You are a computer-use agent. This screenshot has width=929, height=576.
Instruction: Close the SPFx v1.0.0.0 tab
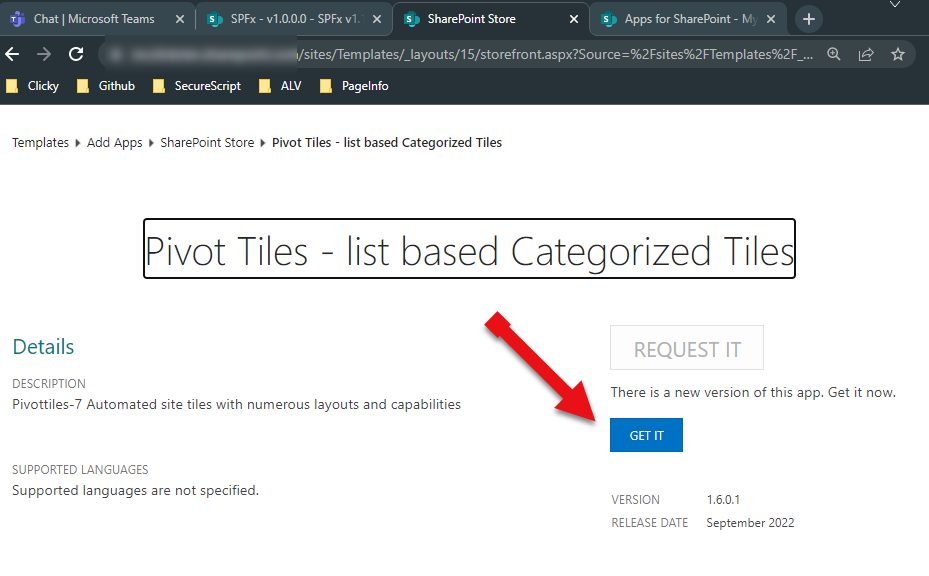(x=376, y=19)
